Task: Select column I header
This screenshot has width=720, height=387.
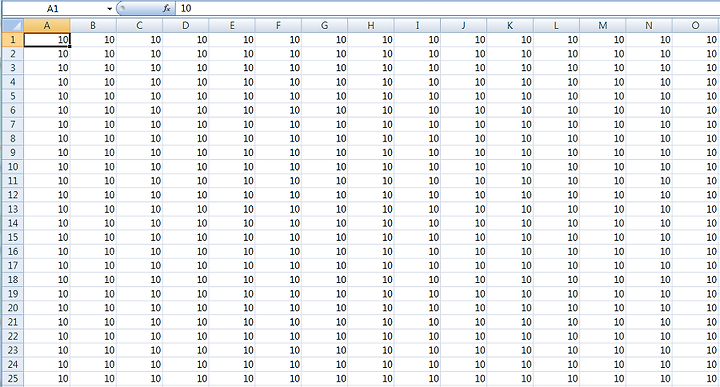Action: tap(417, 25)
